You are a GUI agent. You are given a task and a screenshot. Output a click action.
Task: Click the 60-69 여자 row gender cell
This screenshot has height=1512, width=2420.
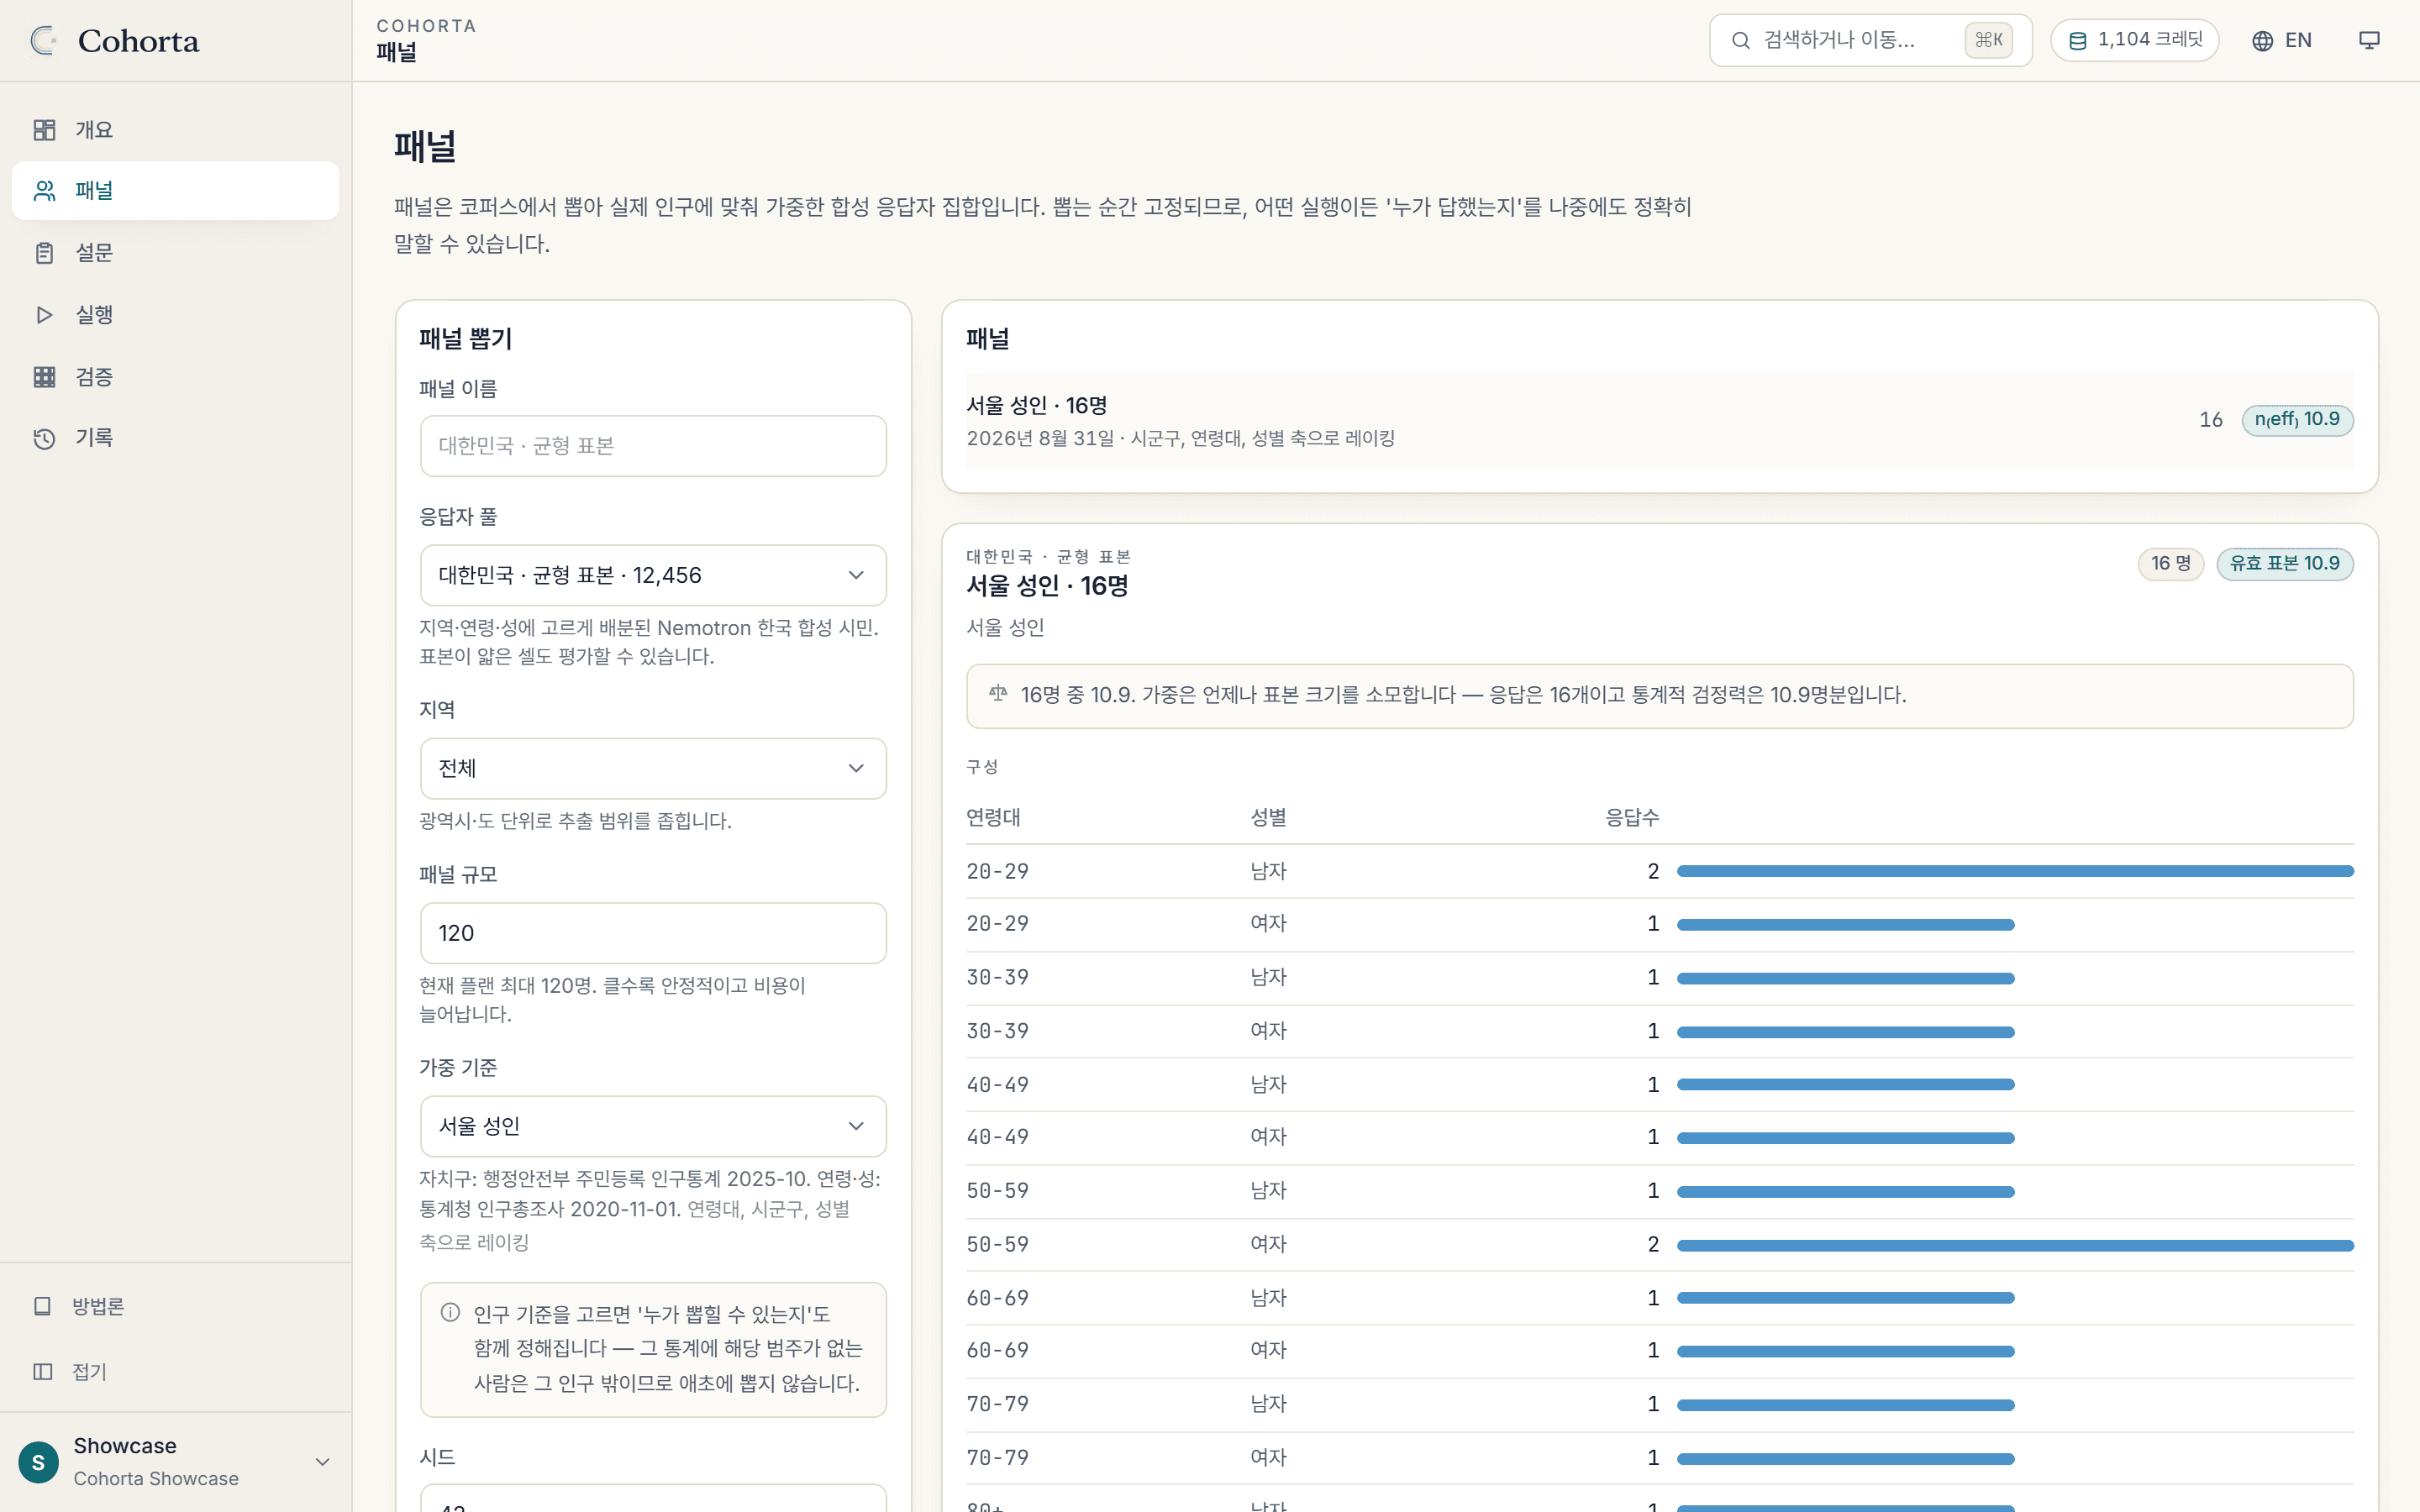1268,1350
